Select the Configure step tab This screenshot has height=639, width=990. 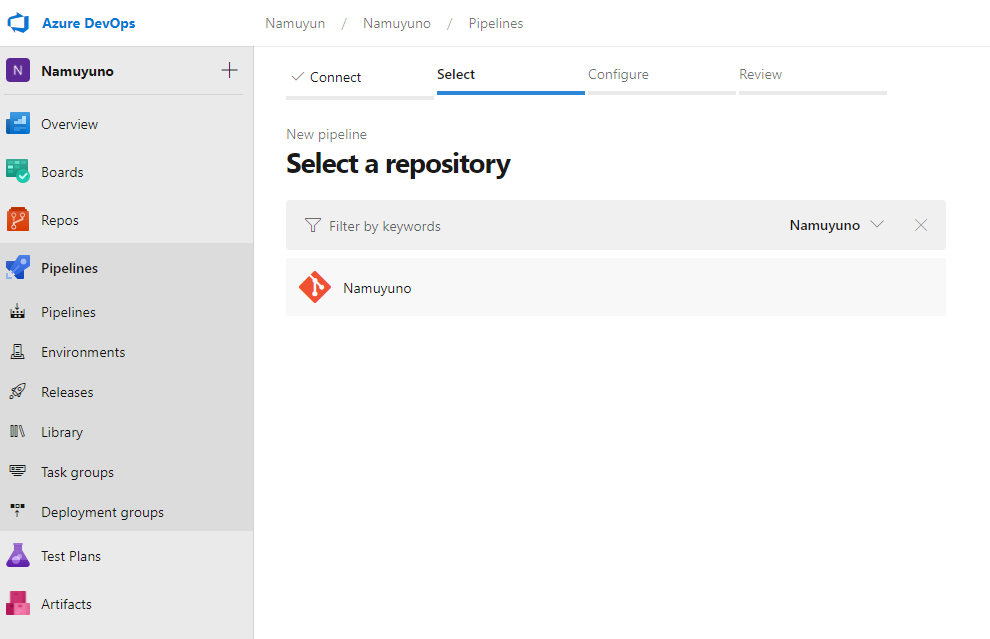coord(618,75)
